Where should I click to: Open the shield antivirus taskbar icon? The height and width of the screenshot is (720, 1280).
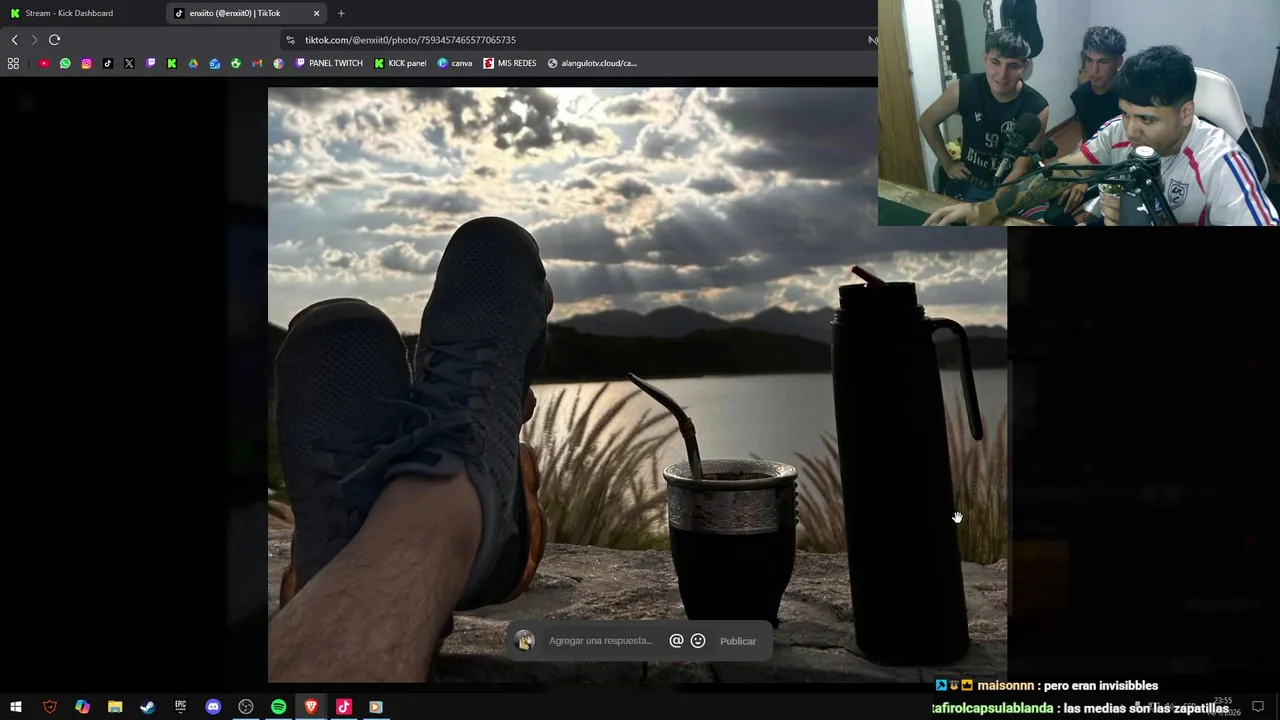49,707
